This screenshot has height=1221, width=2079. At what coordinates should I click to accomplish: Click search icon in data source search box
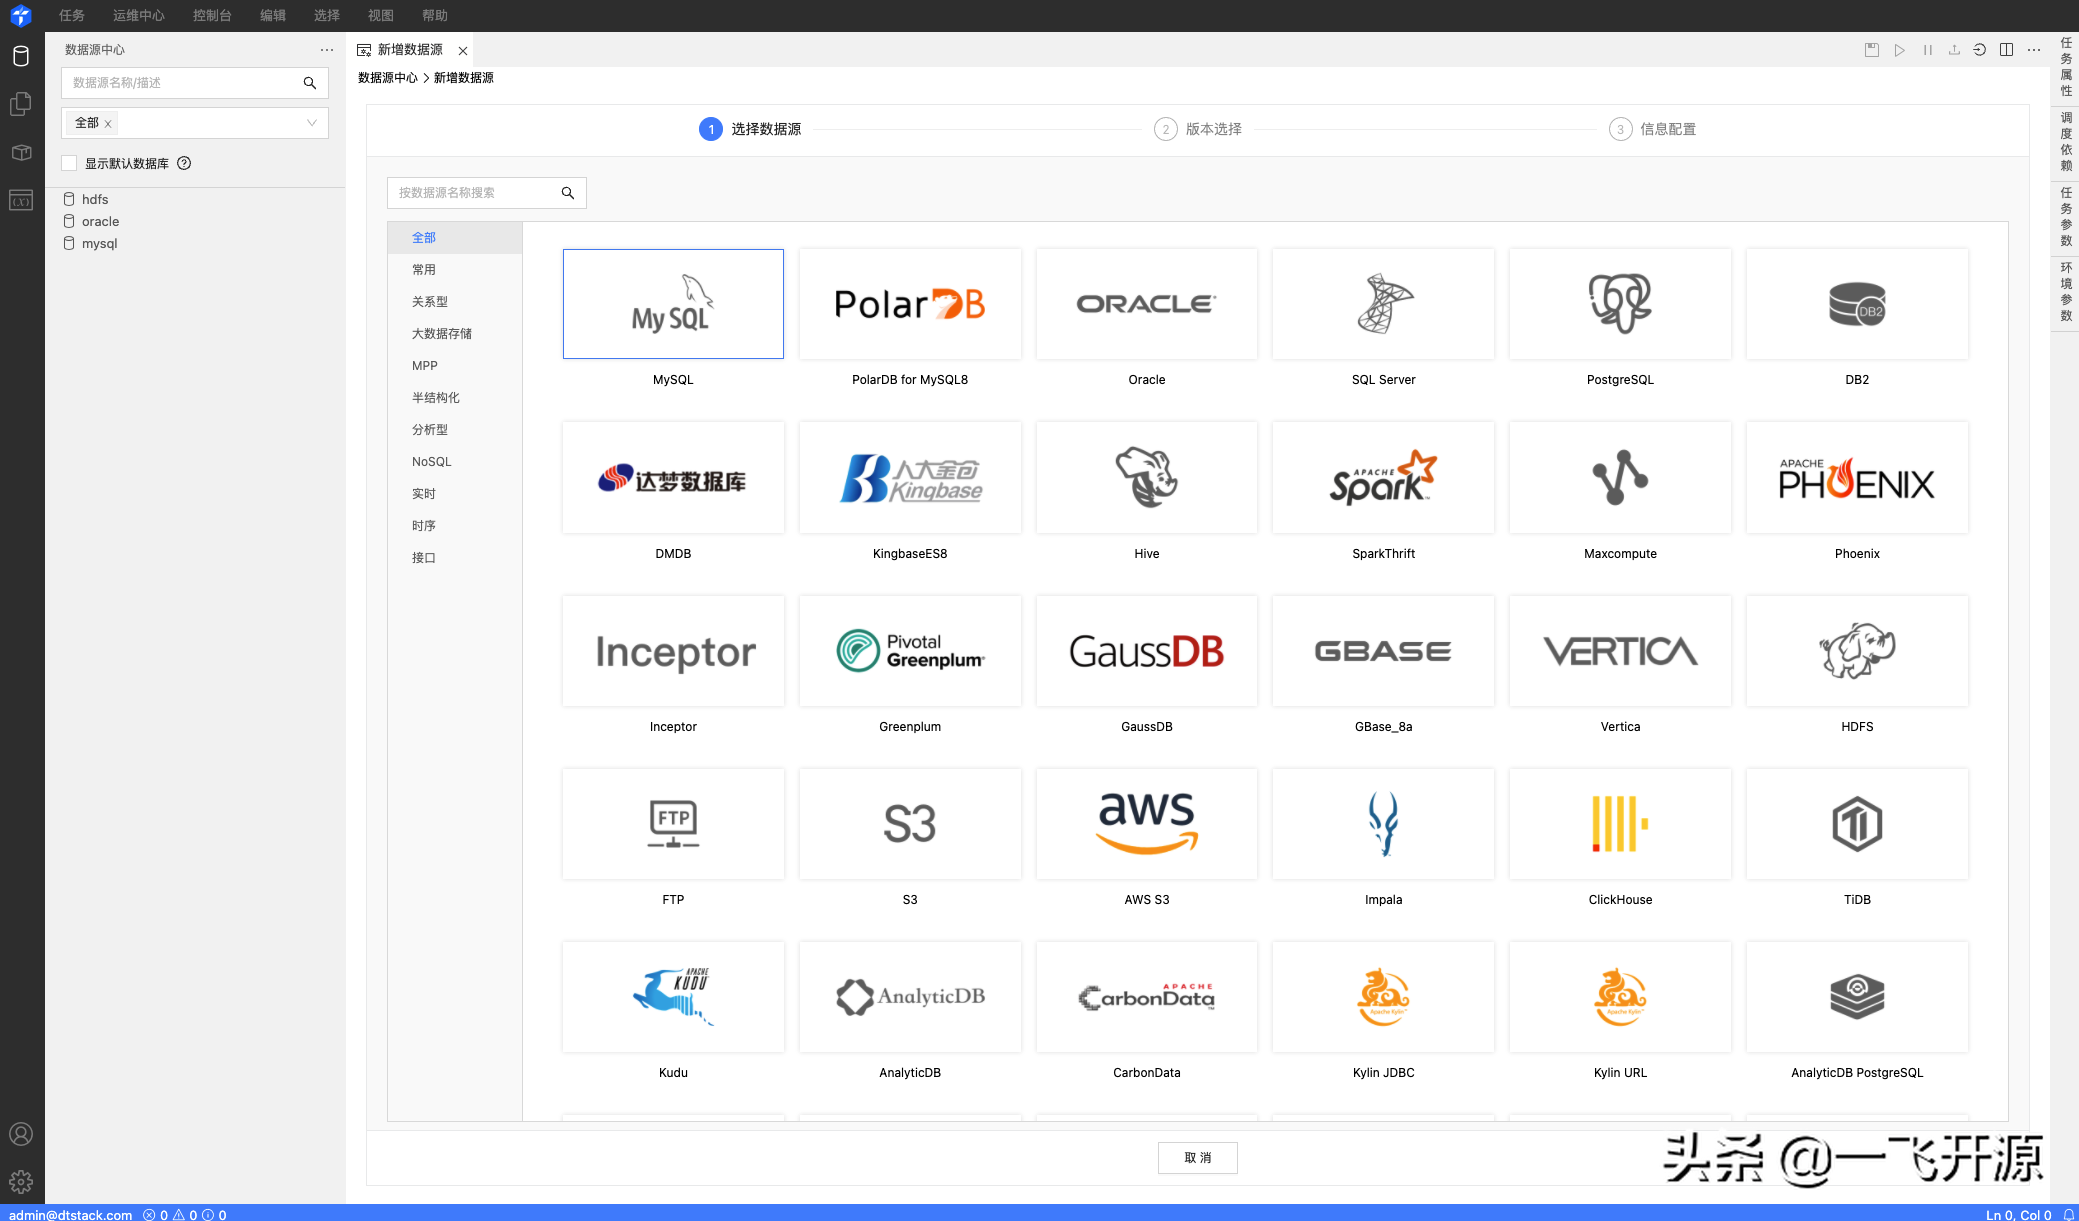click(x=568, y=193)
